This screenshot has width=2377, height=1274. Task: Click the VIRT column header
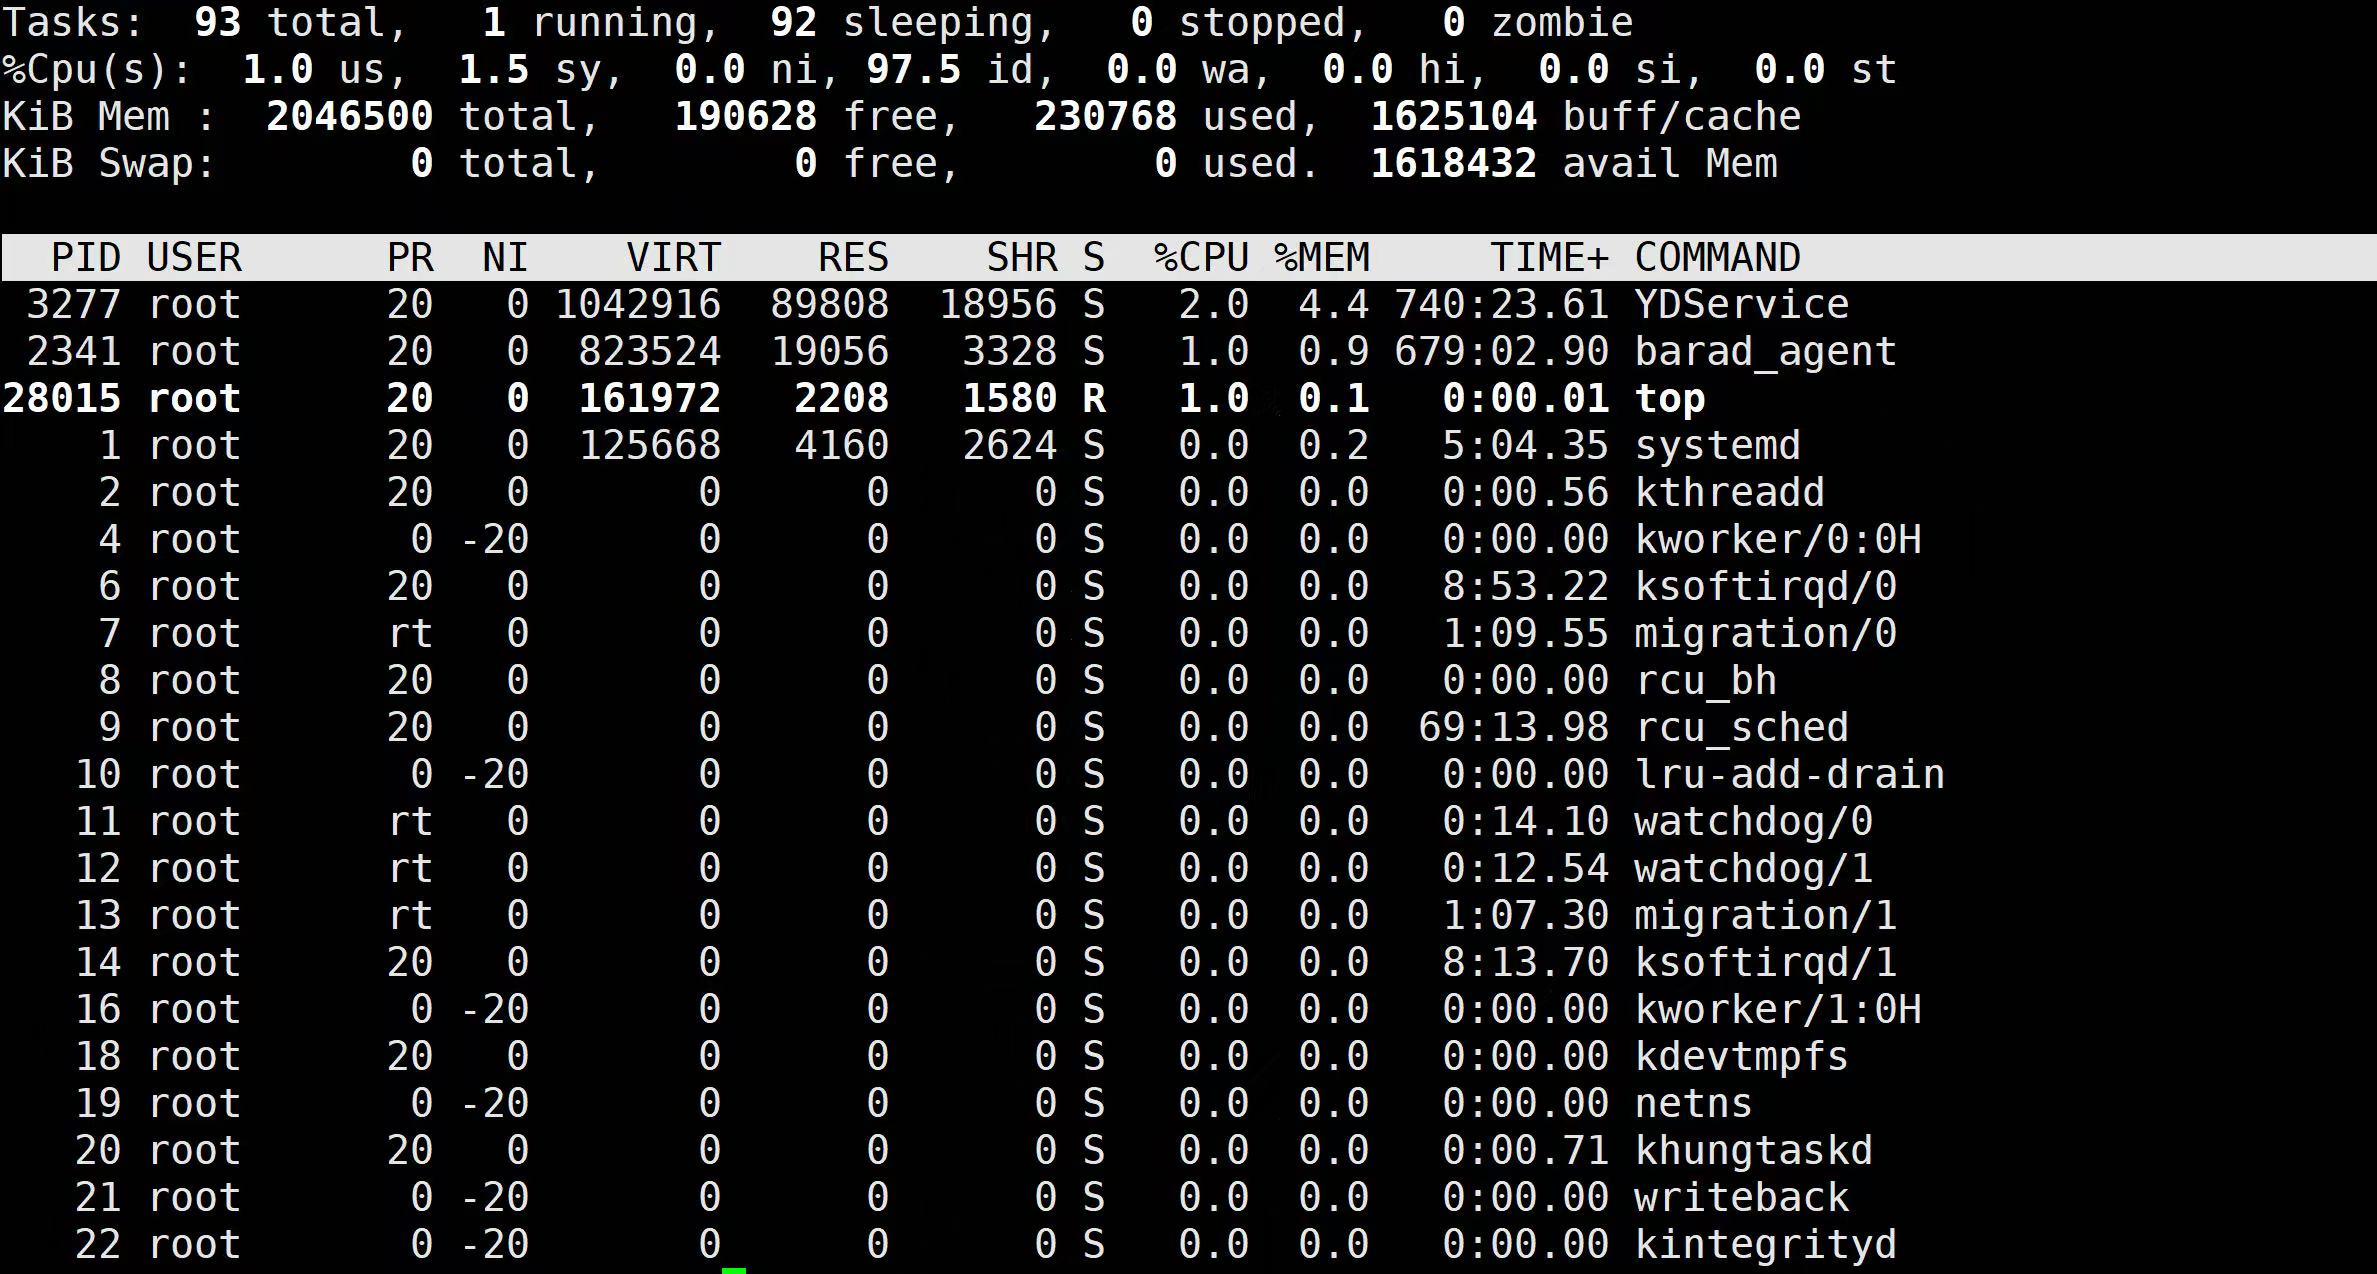point(673,258)
